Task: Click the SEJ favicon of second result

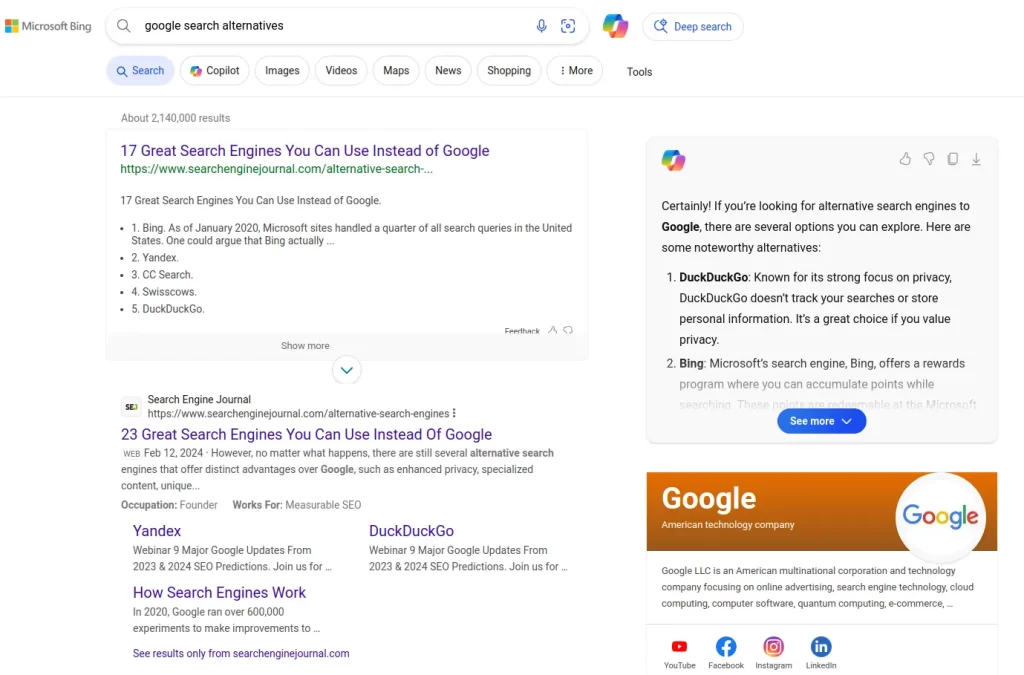Action: 131,407
